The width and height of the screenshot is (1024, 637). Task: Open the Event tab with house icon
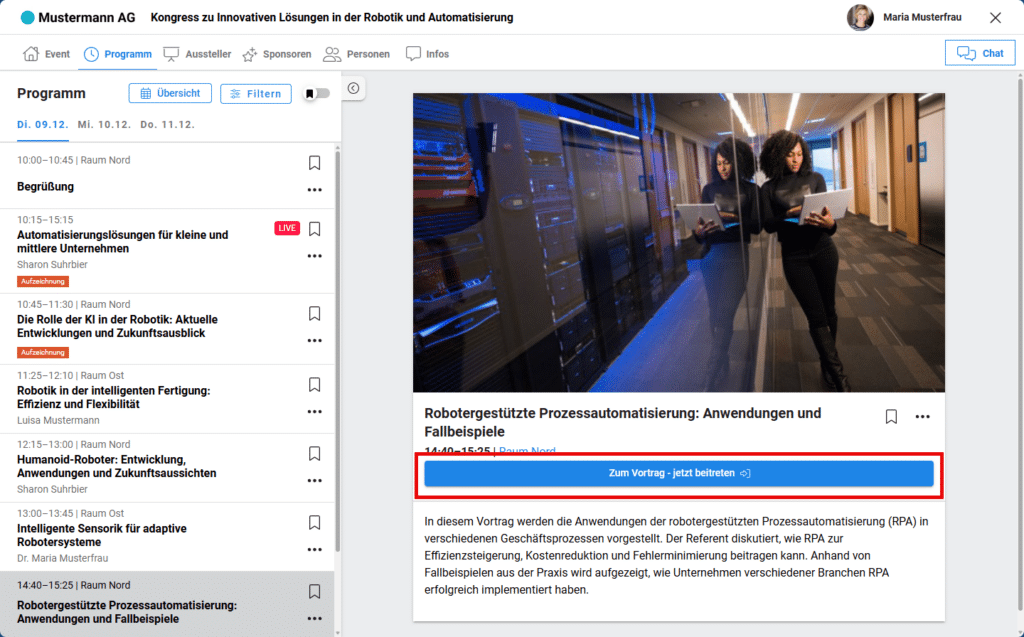[x=46, y=54]
